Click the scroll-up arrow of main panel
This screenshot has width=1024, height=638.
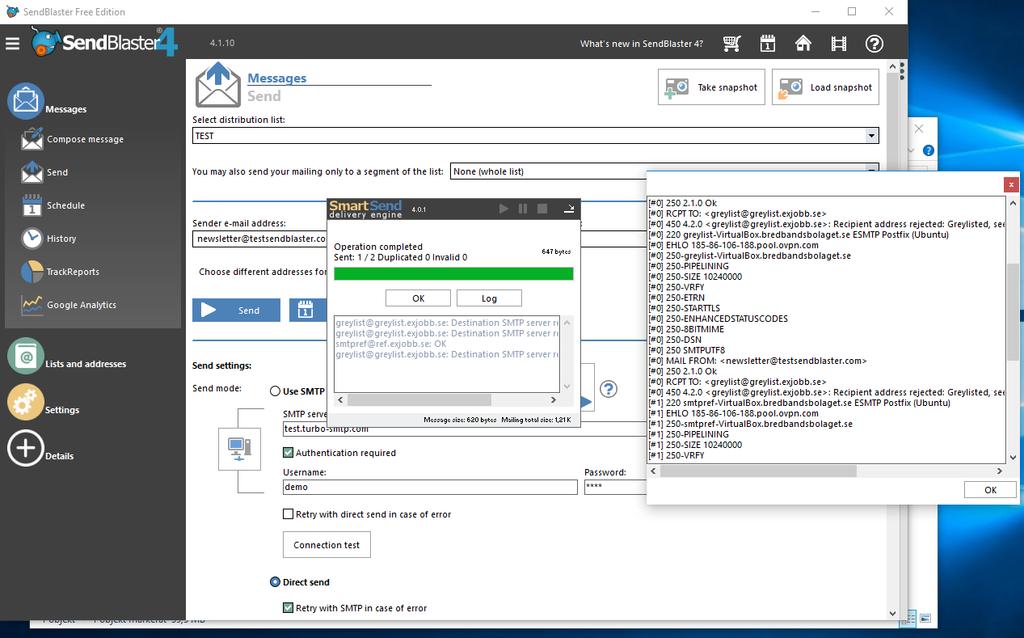892,67
